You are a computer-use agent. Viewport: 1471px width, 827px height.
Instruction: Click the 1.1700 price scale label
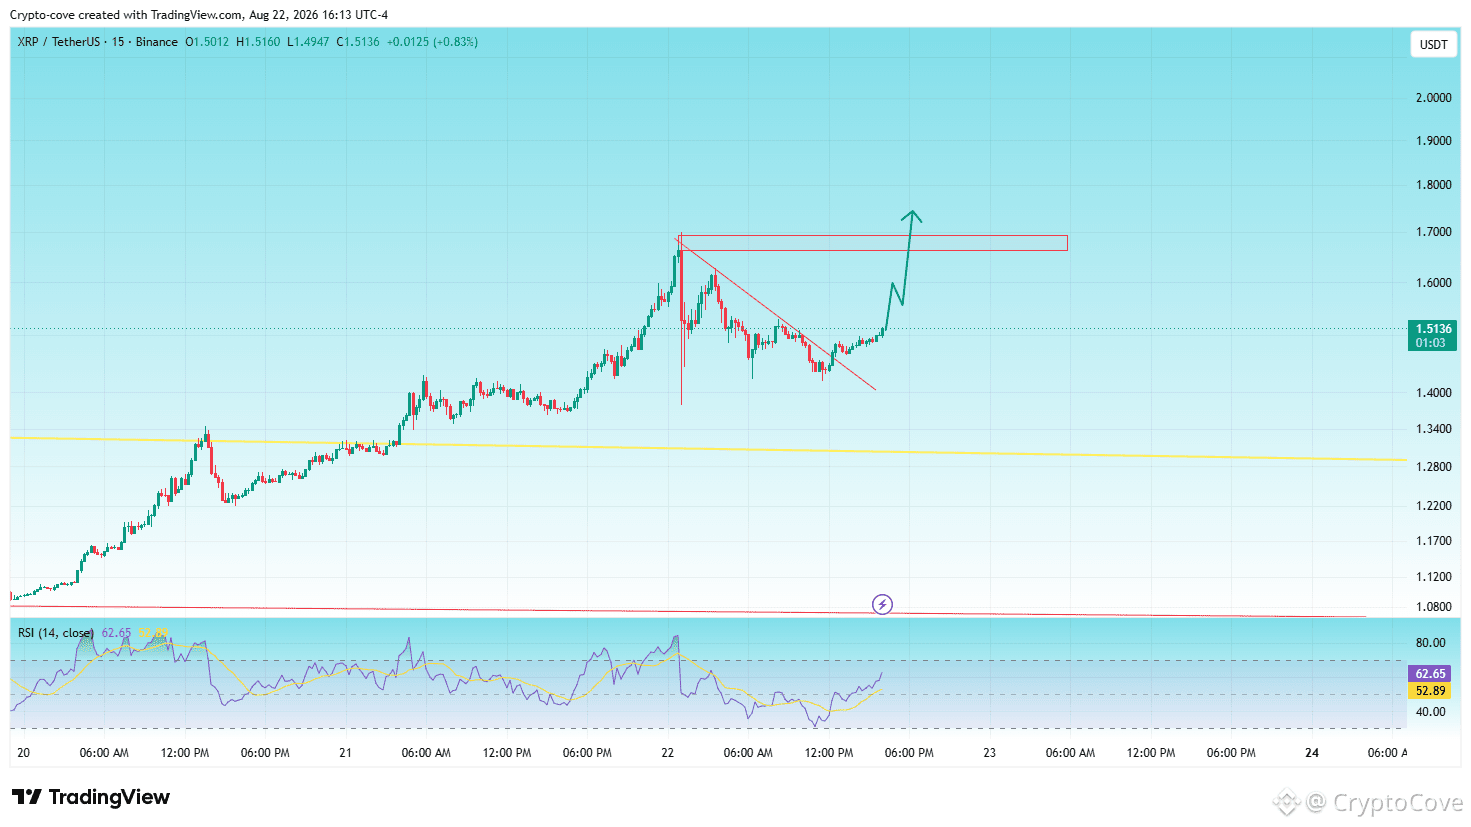(x=1433, y=541)
